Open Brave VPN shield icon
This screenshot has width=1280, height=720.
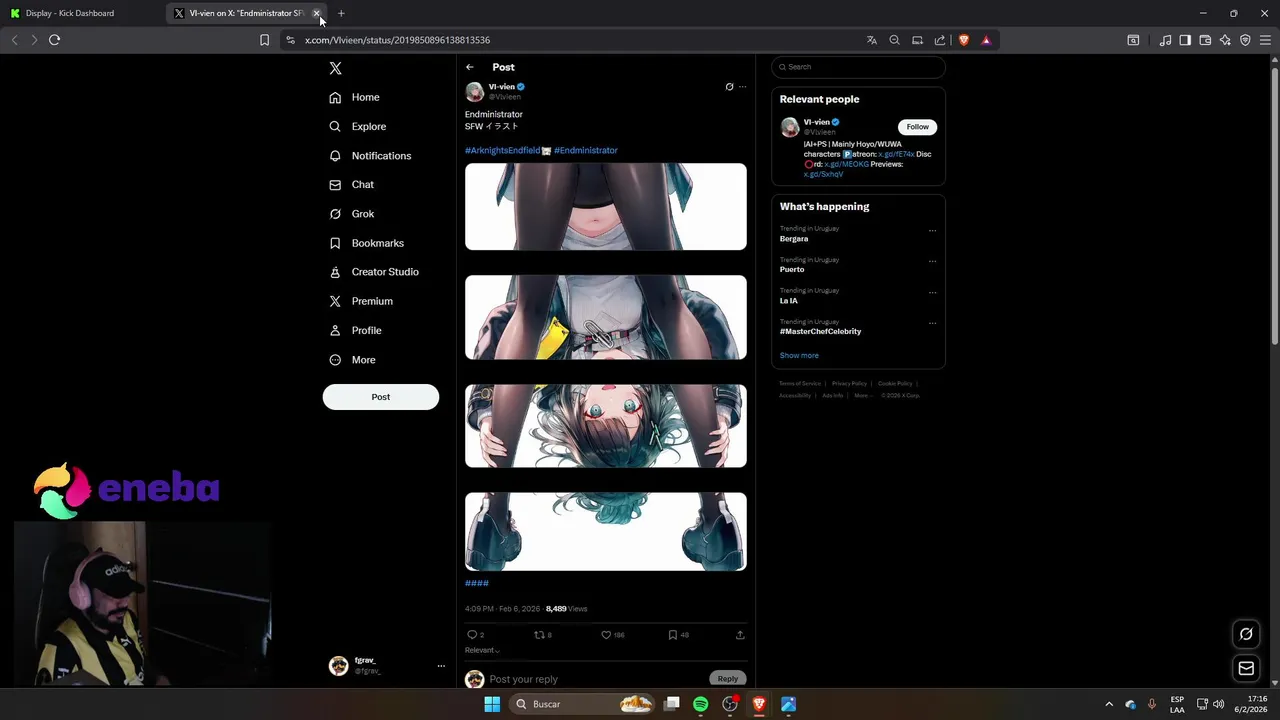pos(1245,40)
